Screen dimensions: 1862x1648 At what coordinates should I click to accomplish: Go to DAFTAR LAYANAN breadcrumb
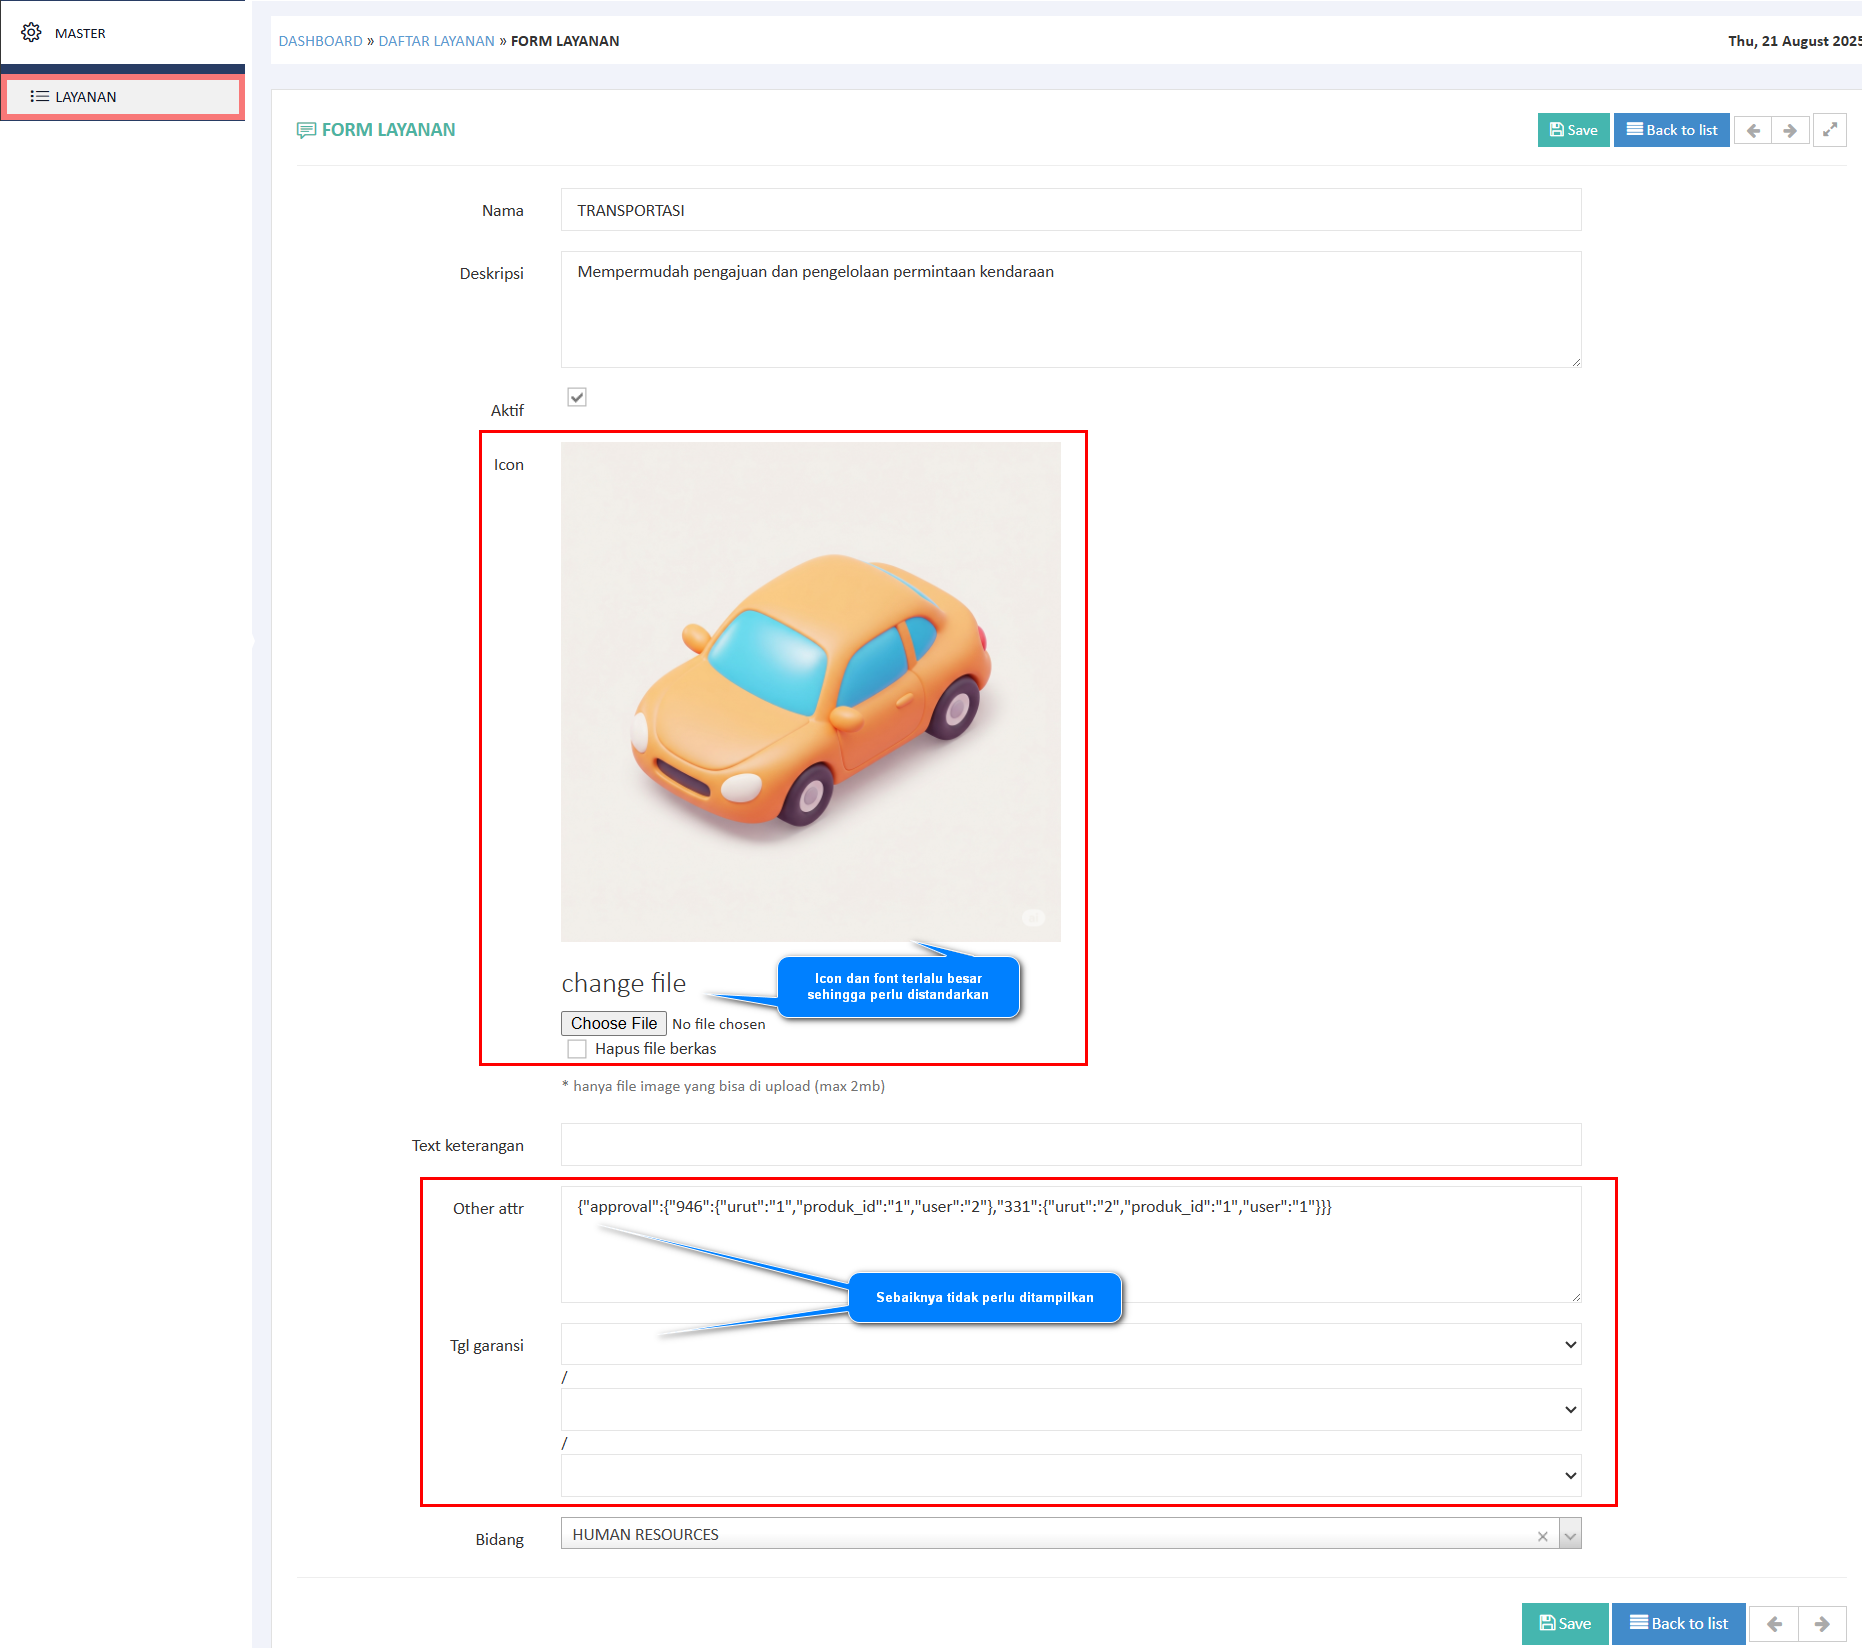[x=436, y=41]
